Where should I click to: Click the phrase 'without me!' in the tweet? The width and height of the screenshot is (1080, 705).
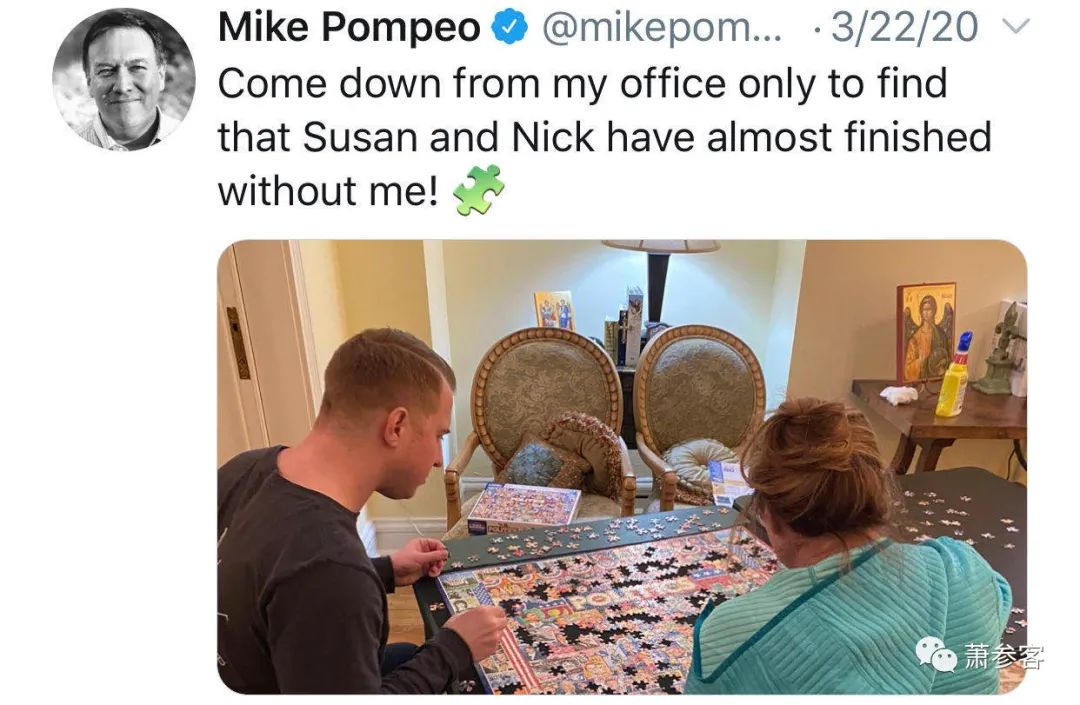pyautogui.click(x=329, y=191)
